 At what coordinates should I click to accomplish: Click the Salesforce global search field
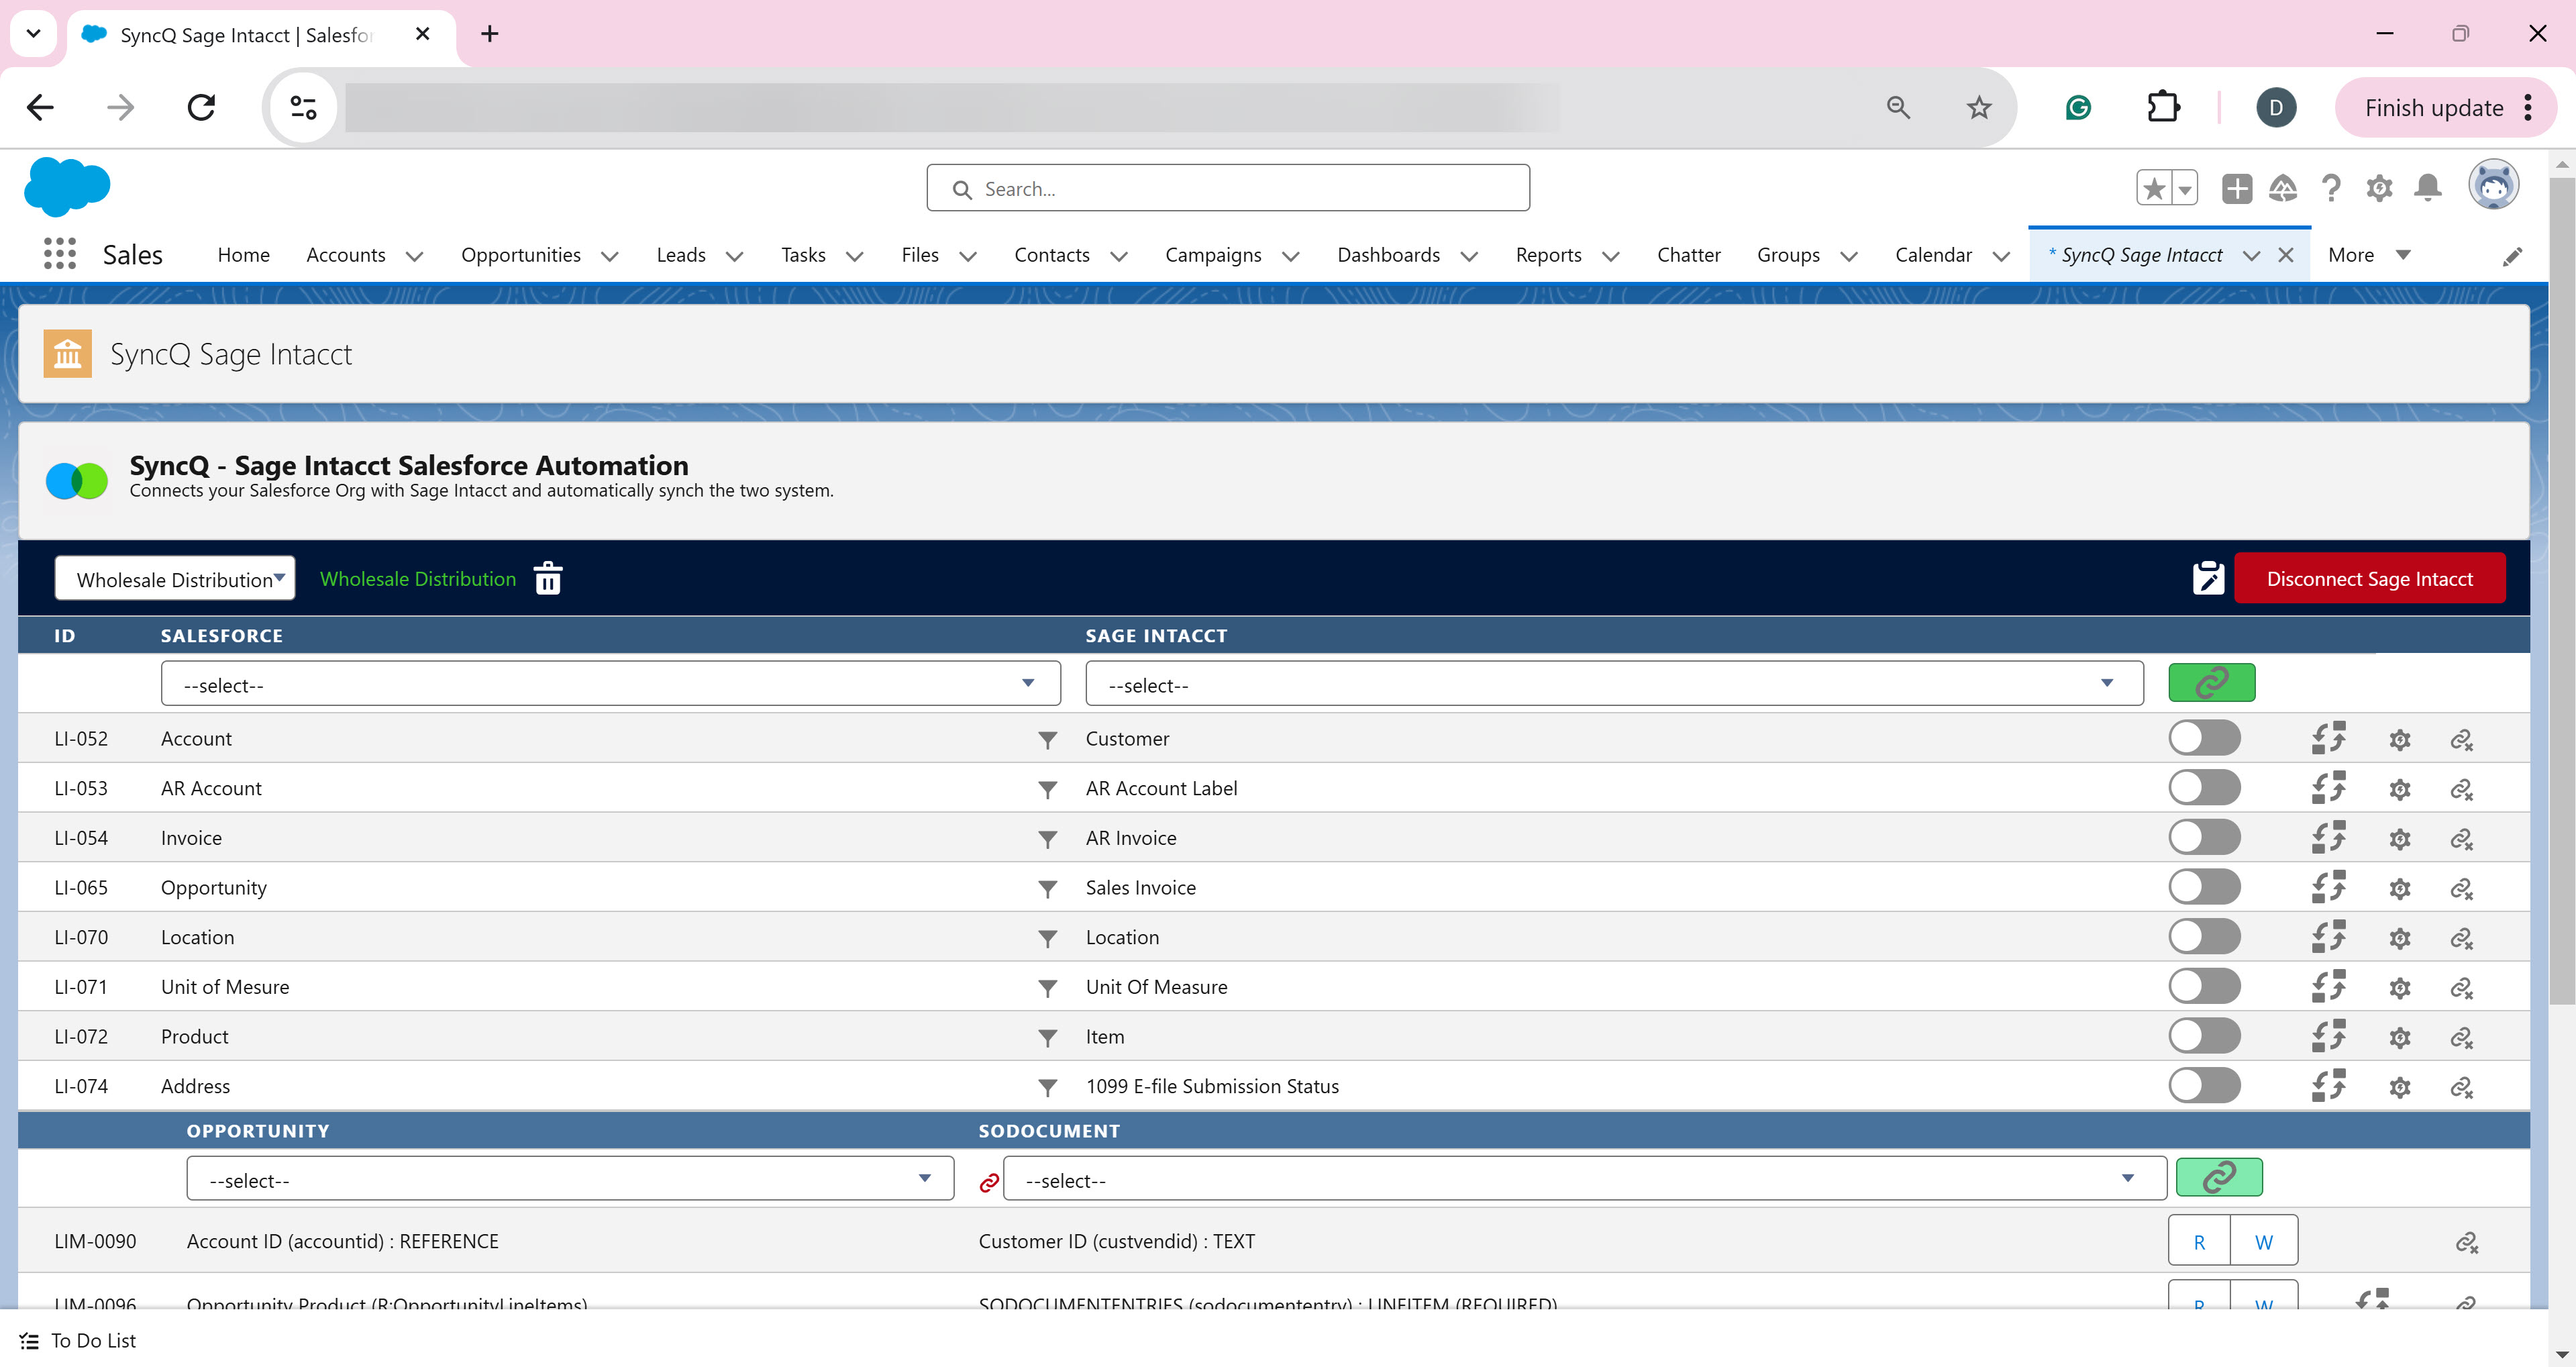[x=1228, y=189]
